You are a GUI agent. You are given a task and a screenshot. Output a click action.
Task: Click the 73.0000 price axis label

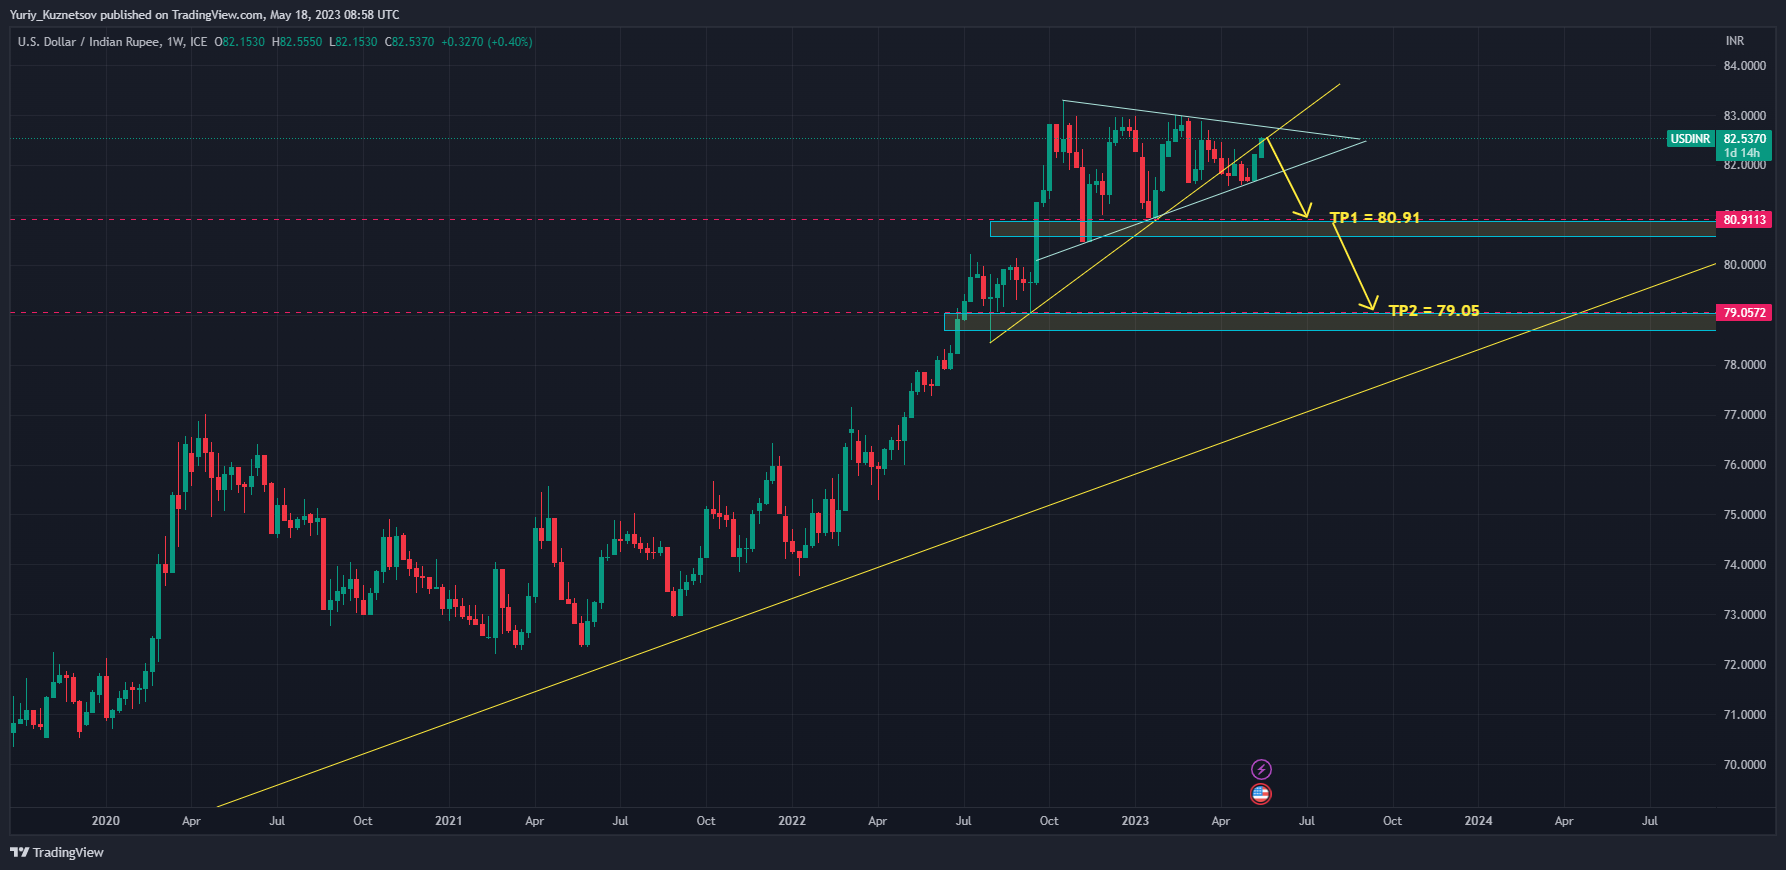[1744, 615]
